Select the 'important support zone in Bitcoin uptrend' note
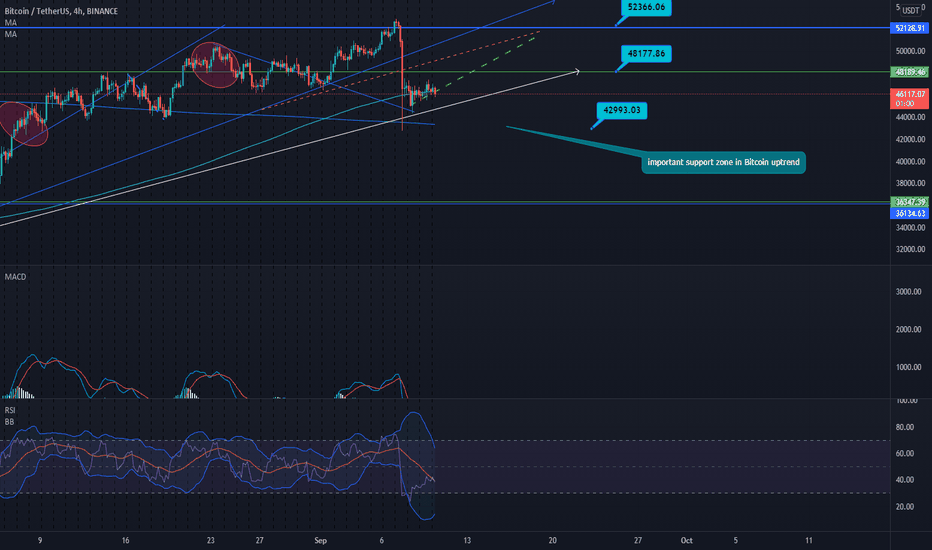 [723, 162]
